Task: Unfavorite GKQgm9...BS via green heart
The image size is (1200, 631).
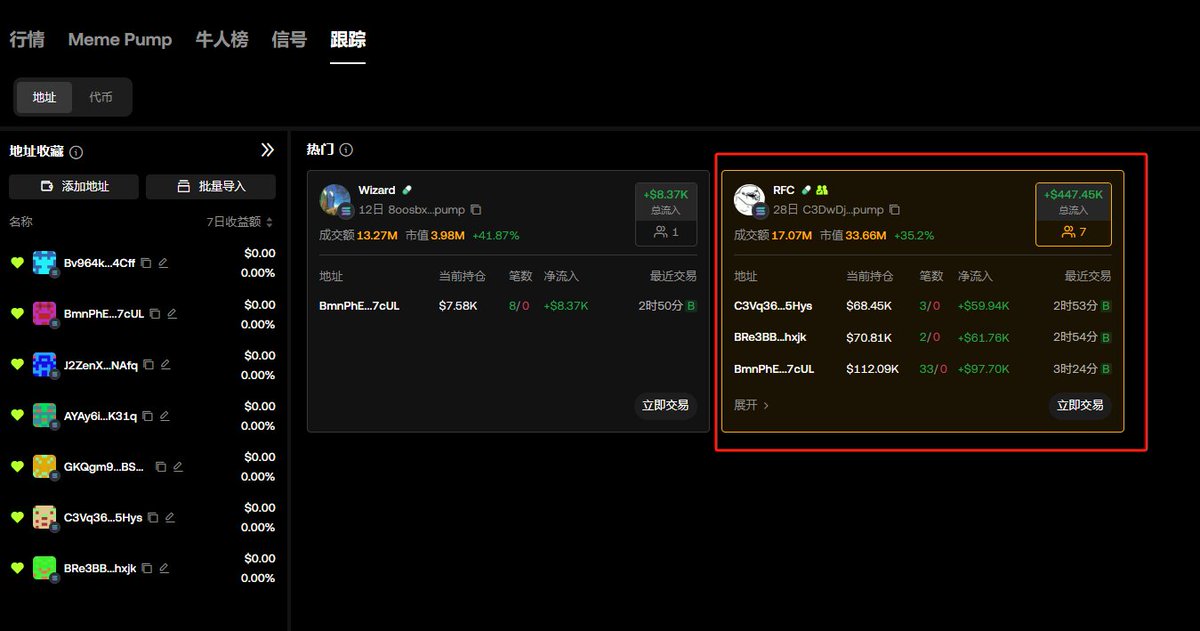Action: (17, 466)
